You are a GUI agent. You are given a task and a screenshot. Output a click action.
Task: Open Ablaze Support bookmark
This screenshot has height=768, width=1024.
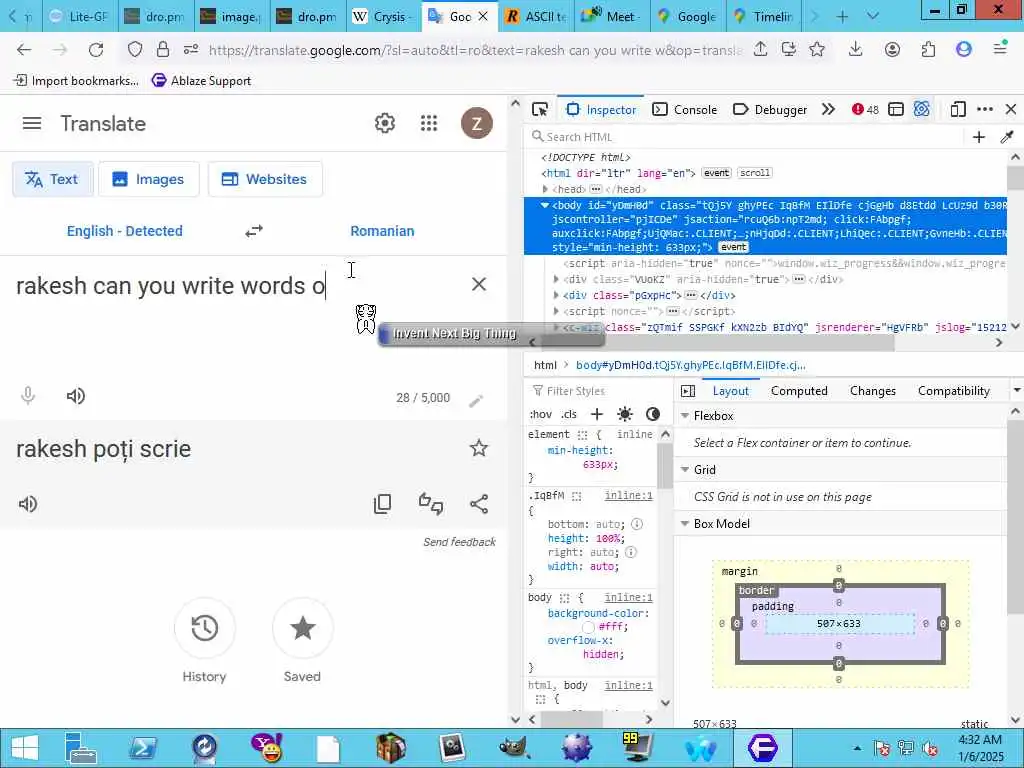[201, 80]
